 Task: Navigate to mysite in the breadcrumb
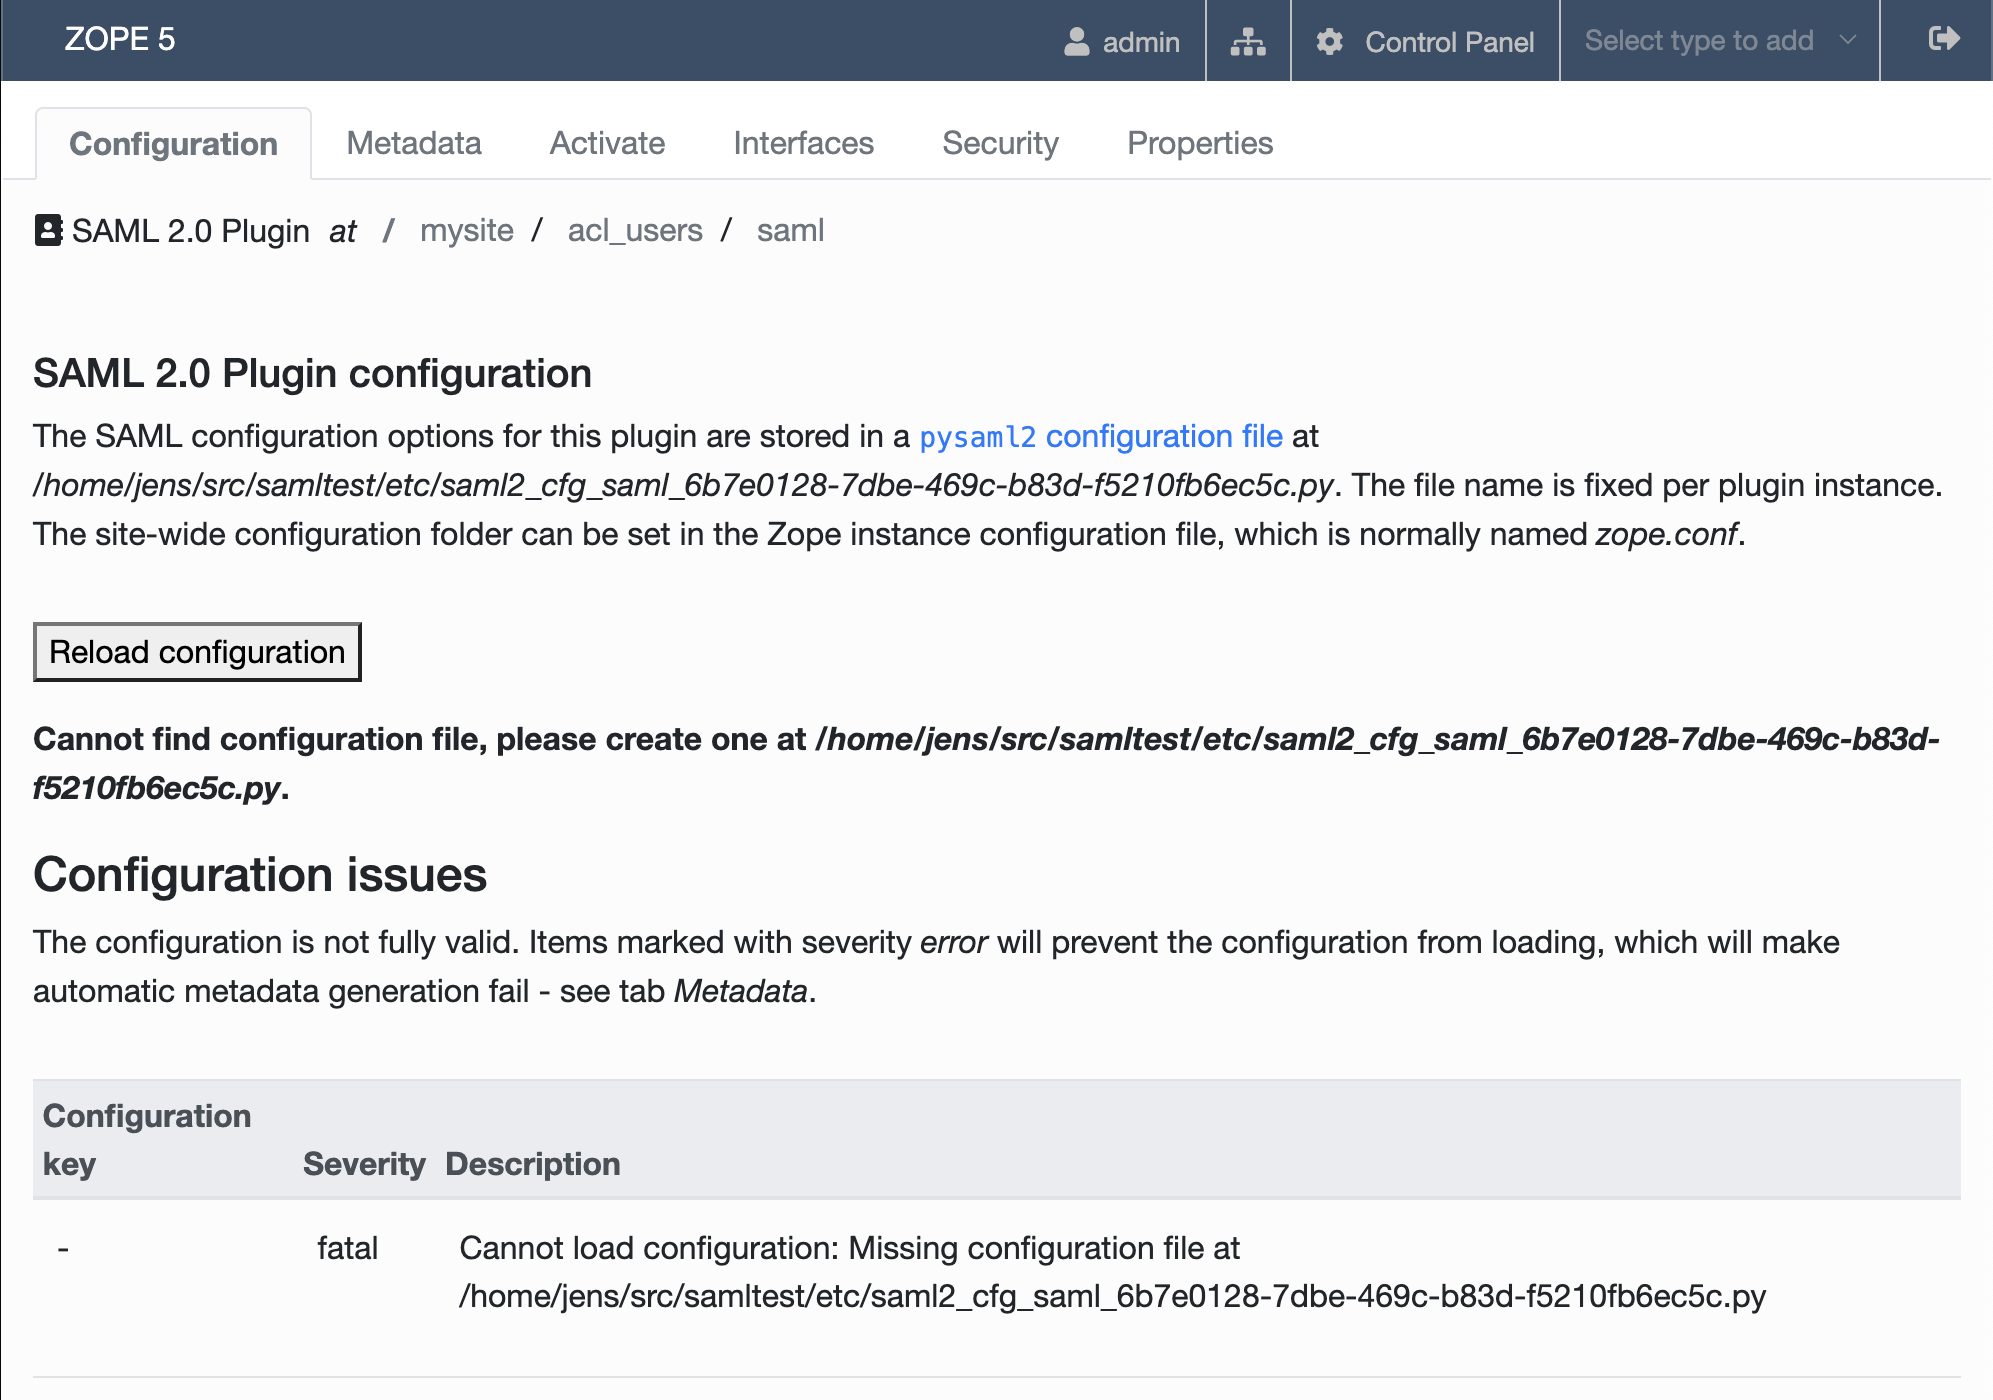coord(466,230)
